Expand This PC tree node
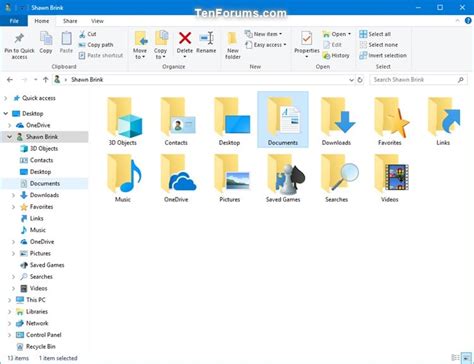The width and height of the screenshot is (474, 364). [9, 300]
